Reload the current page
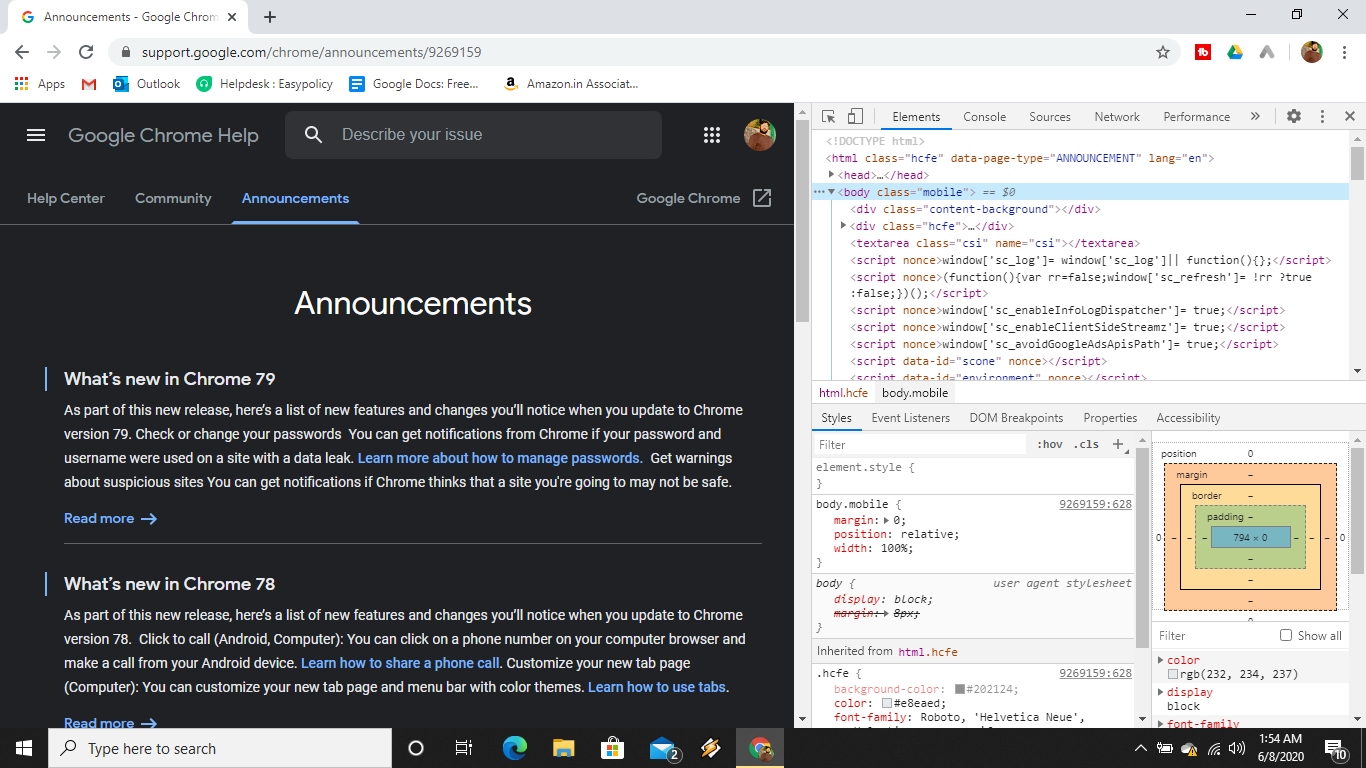The image size is (1366, 768). pyautogui.click(x=86, y=52)
